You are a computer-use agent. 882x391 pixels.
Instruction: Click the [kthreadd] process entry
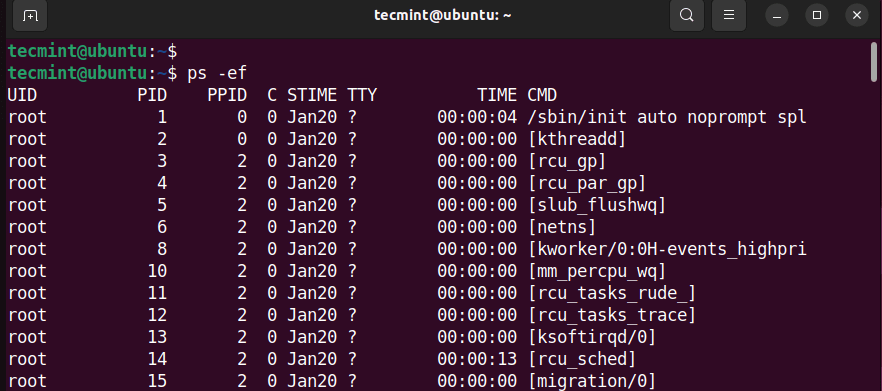[x=577, y=139]
